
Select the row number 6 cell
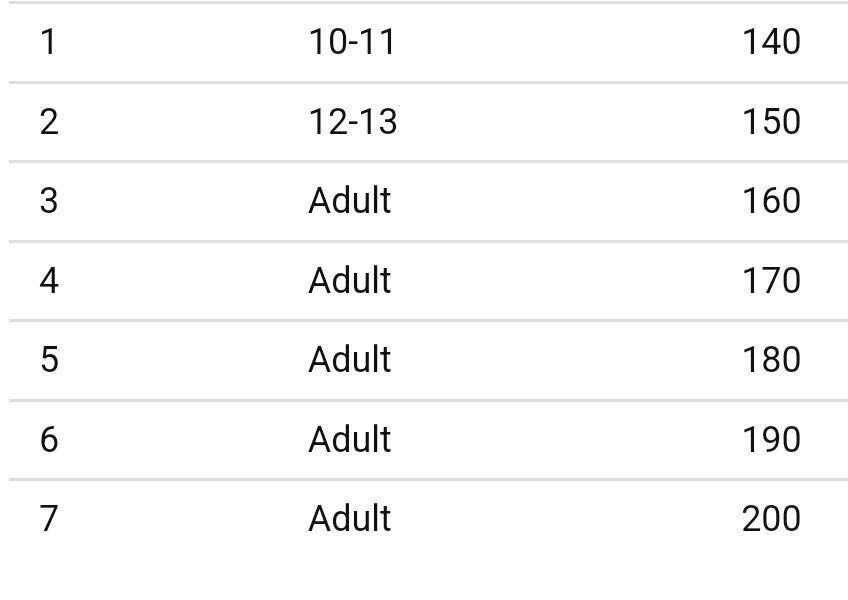[49, 440]
